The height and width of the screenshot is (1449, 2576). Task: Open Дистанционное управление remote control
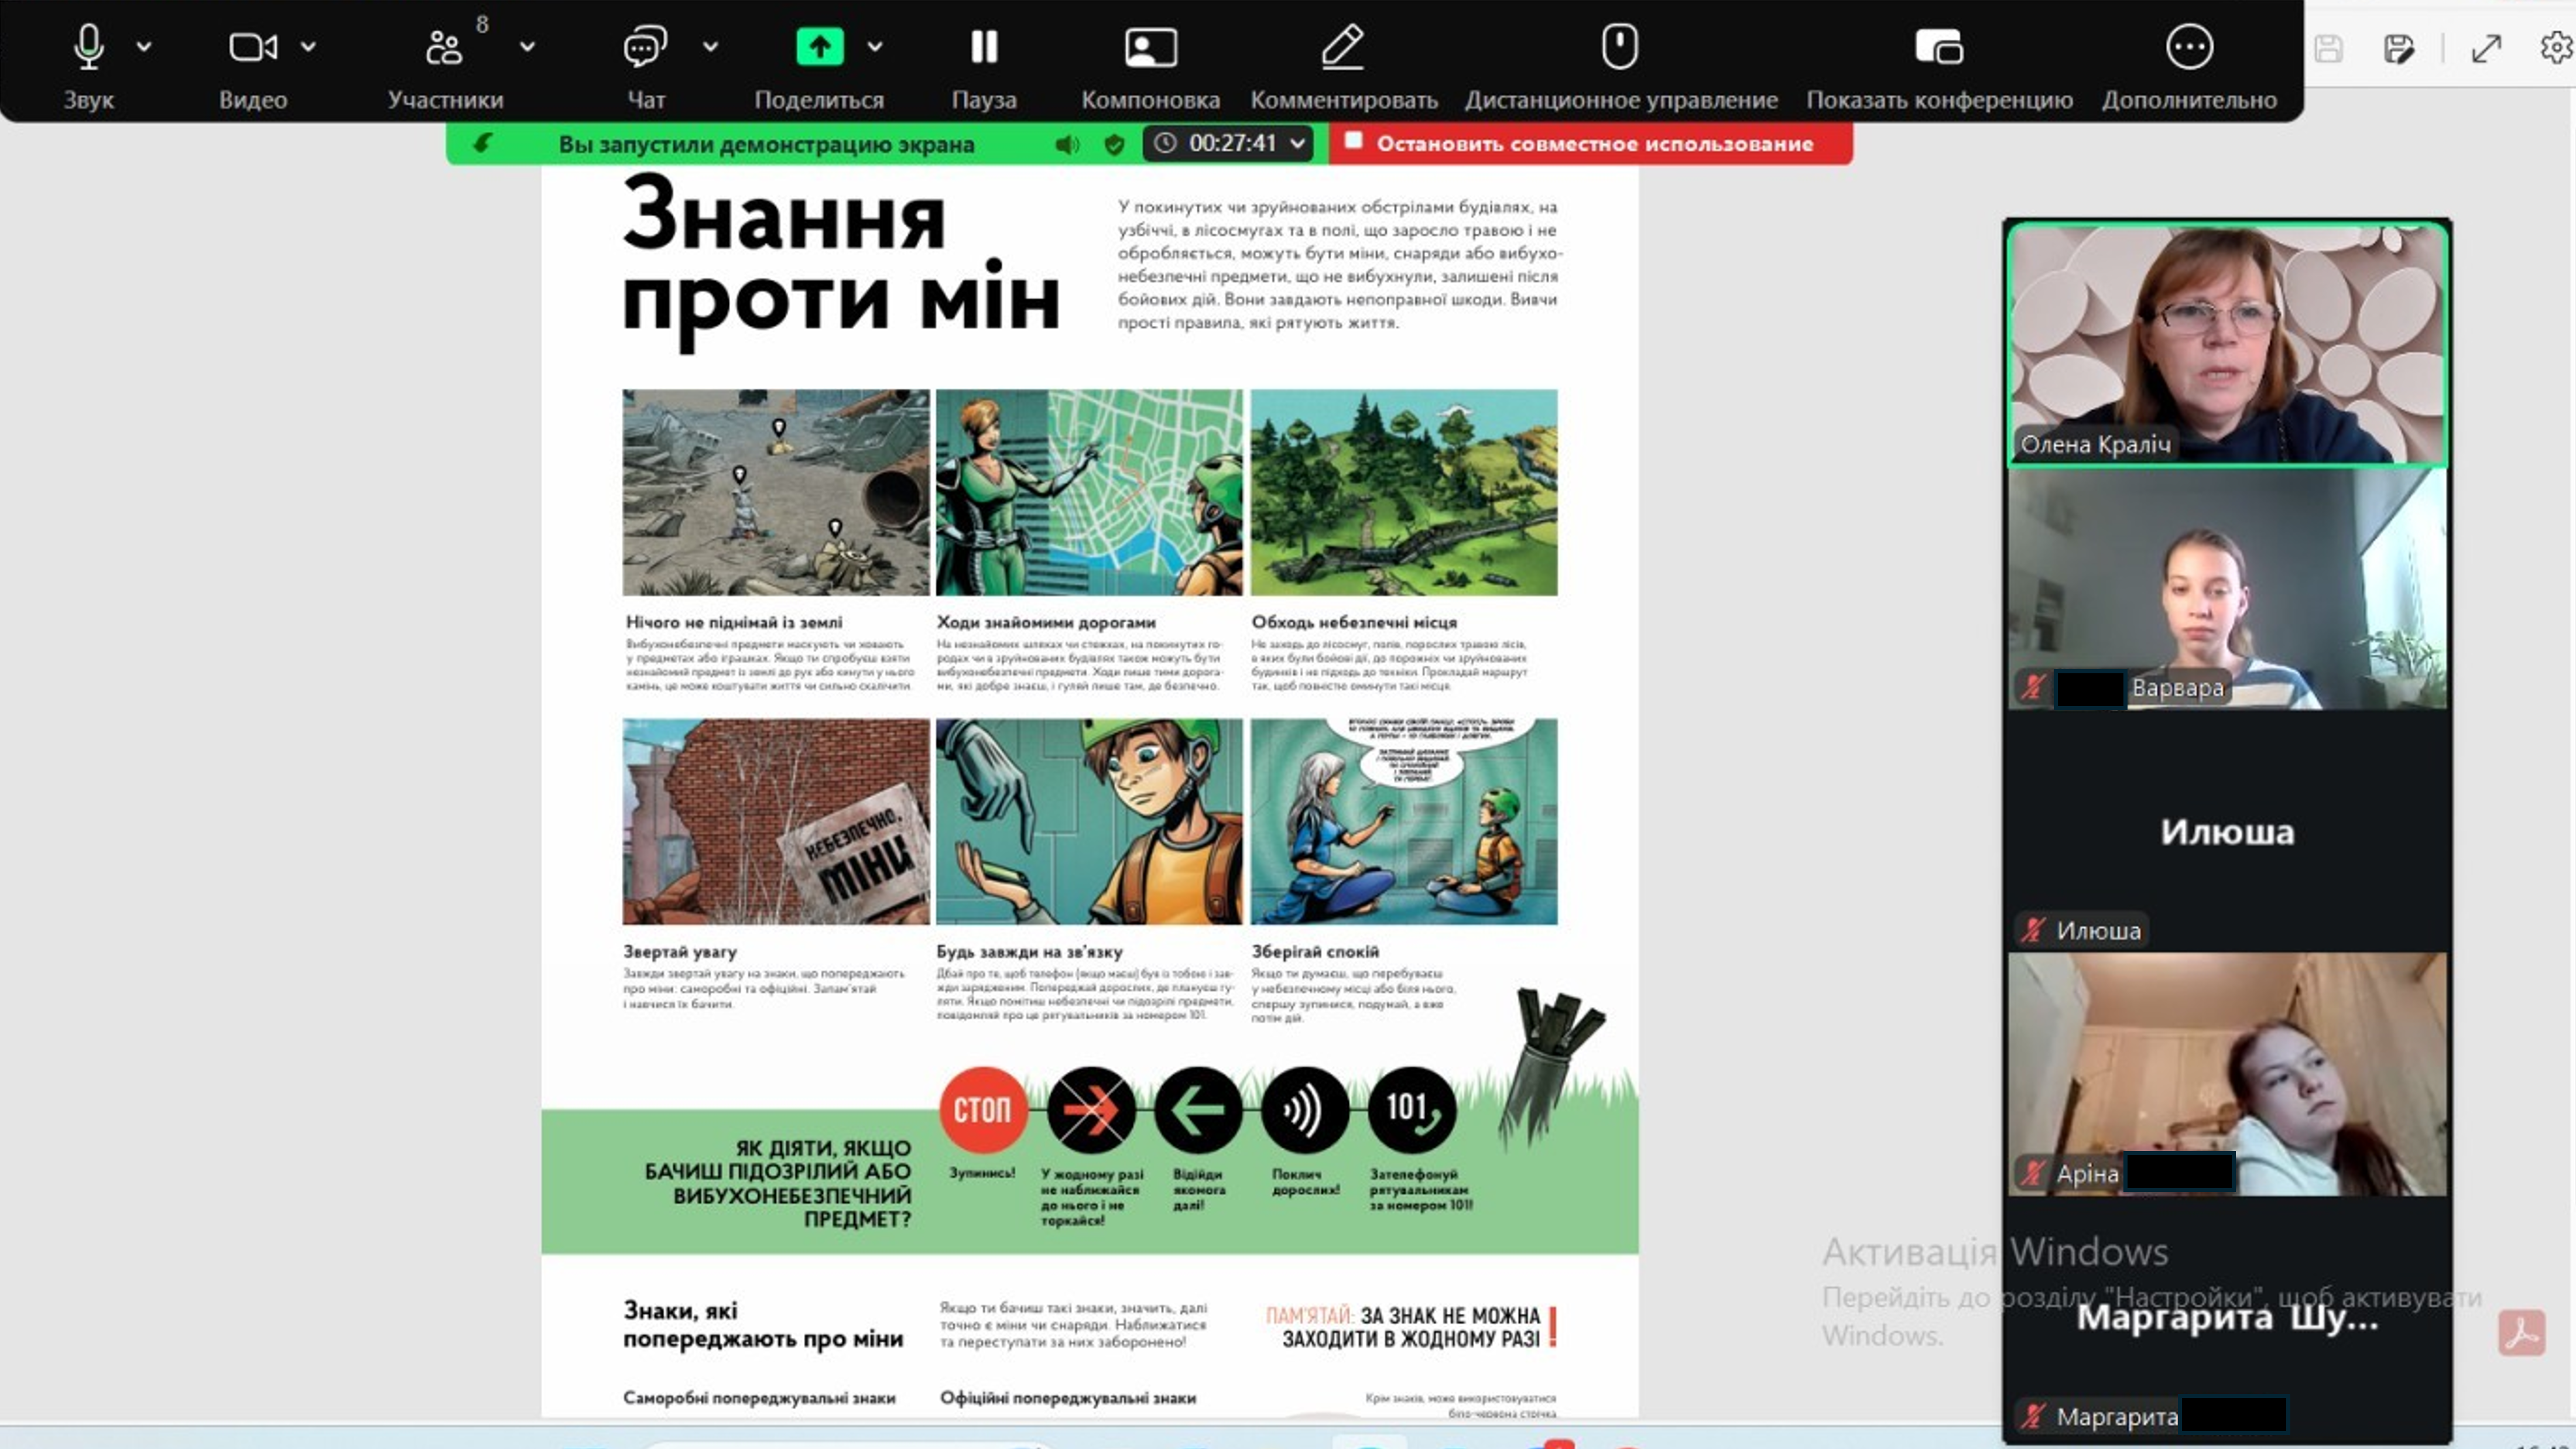click(1620, 47)
